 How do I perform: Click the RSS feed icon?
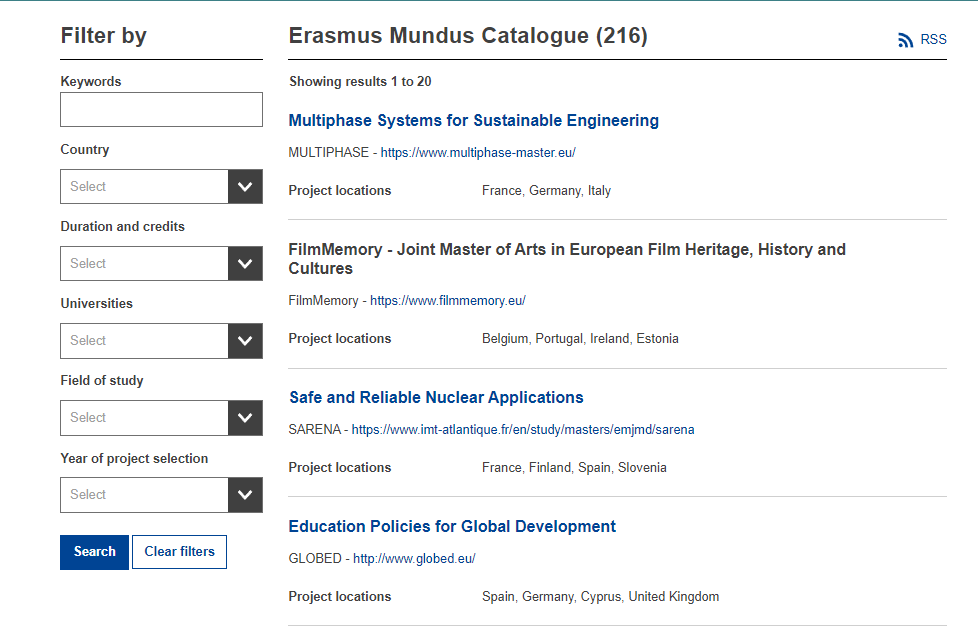tap(906, 40)
